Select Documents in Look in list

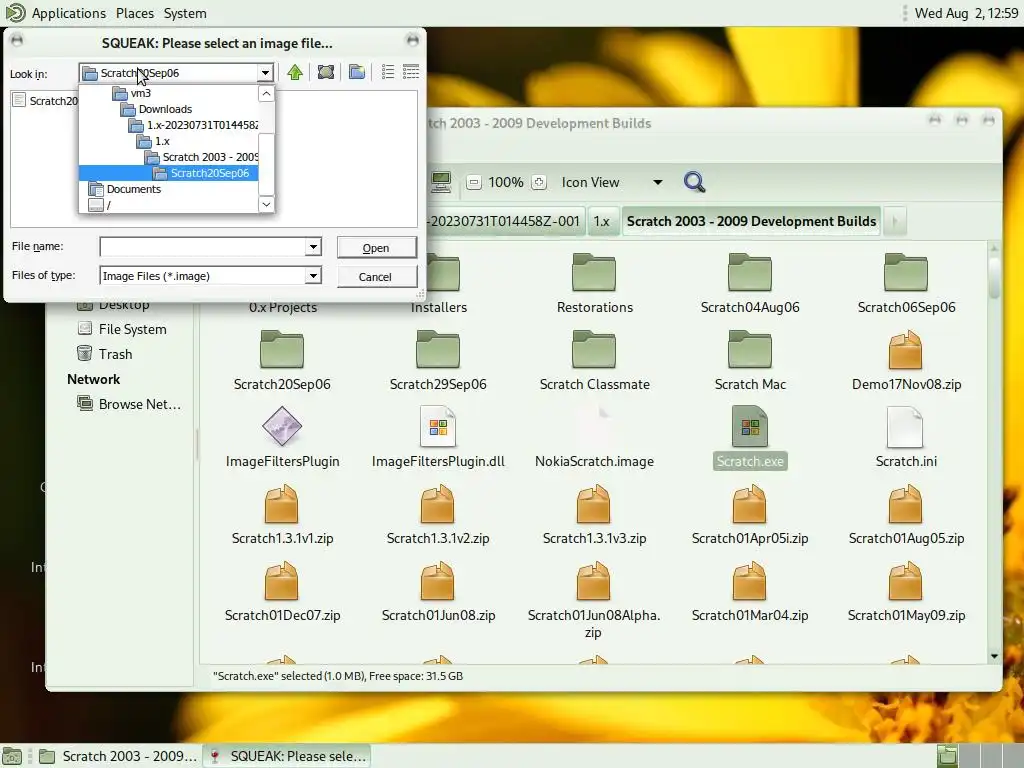[x=134, y=189]
